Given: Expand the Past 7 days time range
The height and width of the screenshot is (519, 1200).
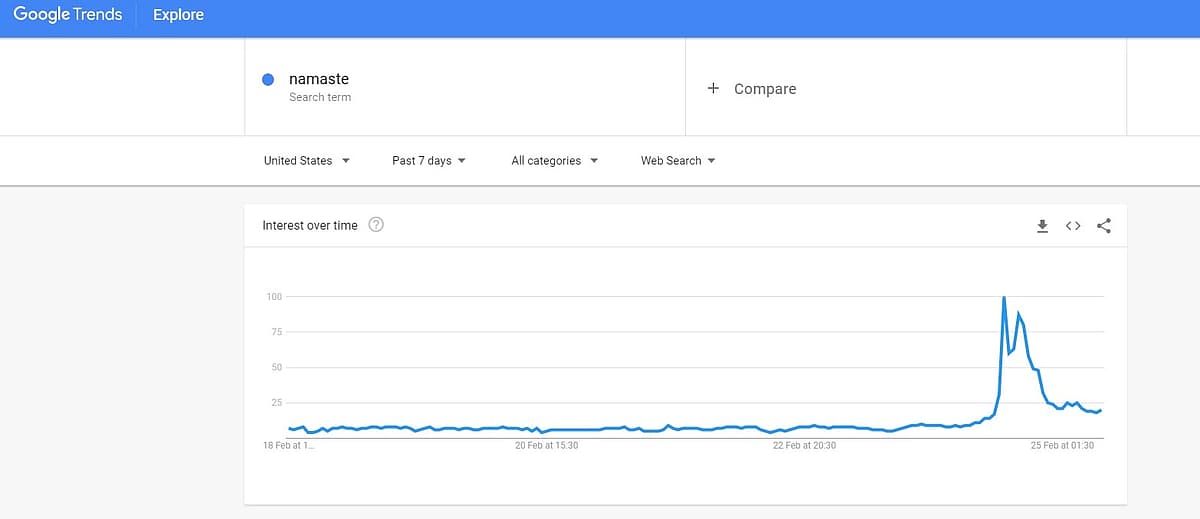Looking at the screenshot, I should coord(429,161).
